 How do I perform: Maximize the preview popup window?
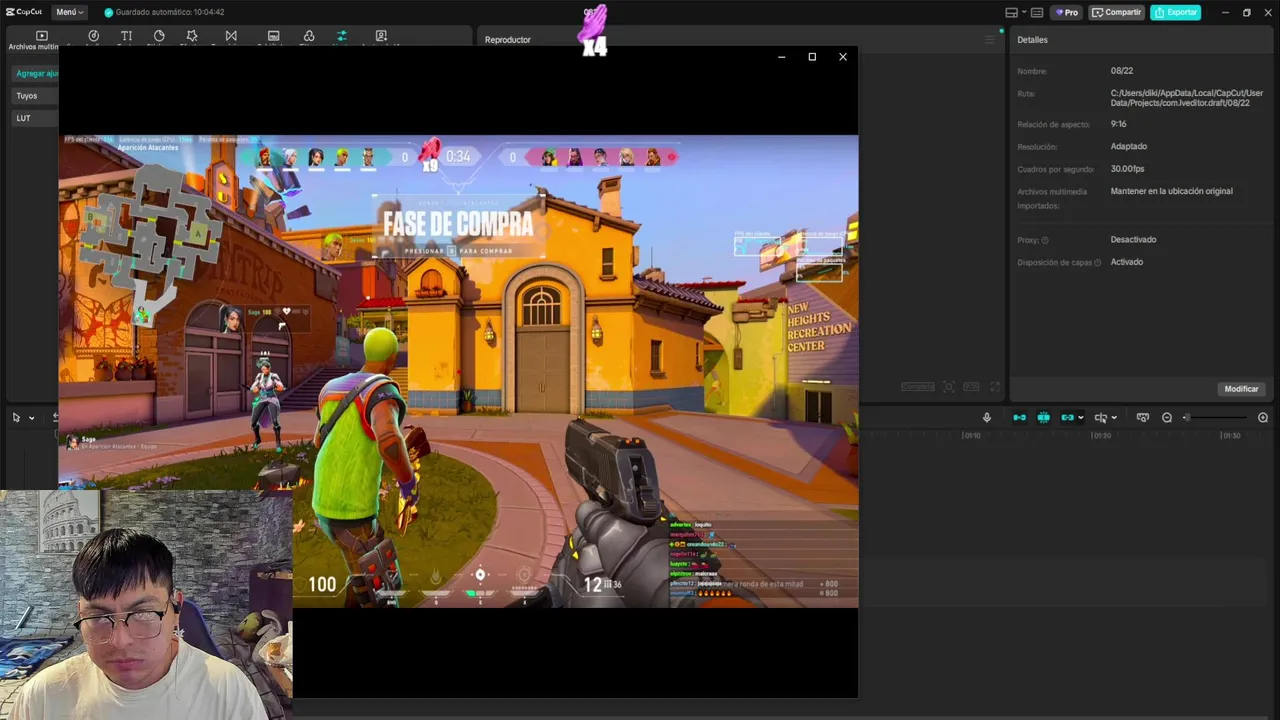click(812, 57)
